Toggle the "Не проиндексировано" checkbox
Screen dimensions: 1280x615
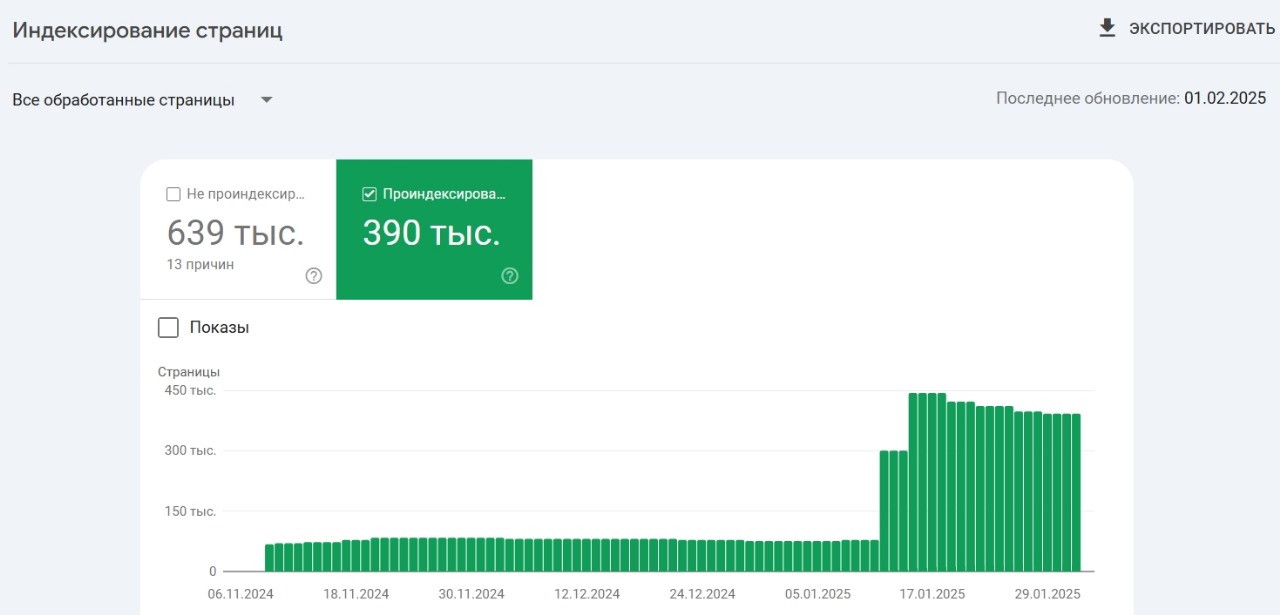point(174,194)
